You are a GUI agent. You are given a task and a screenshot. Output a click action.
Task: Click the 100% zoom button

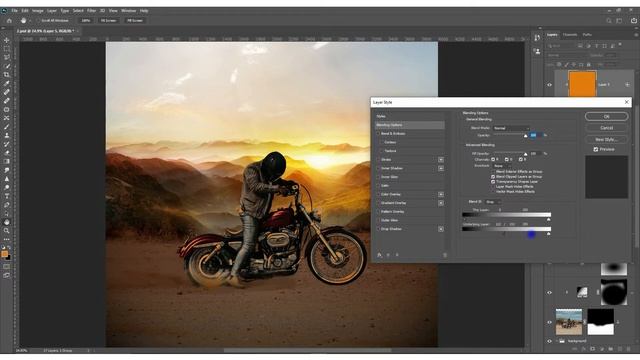[85, 20]
